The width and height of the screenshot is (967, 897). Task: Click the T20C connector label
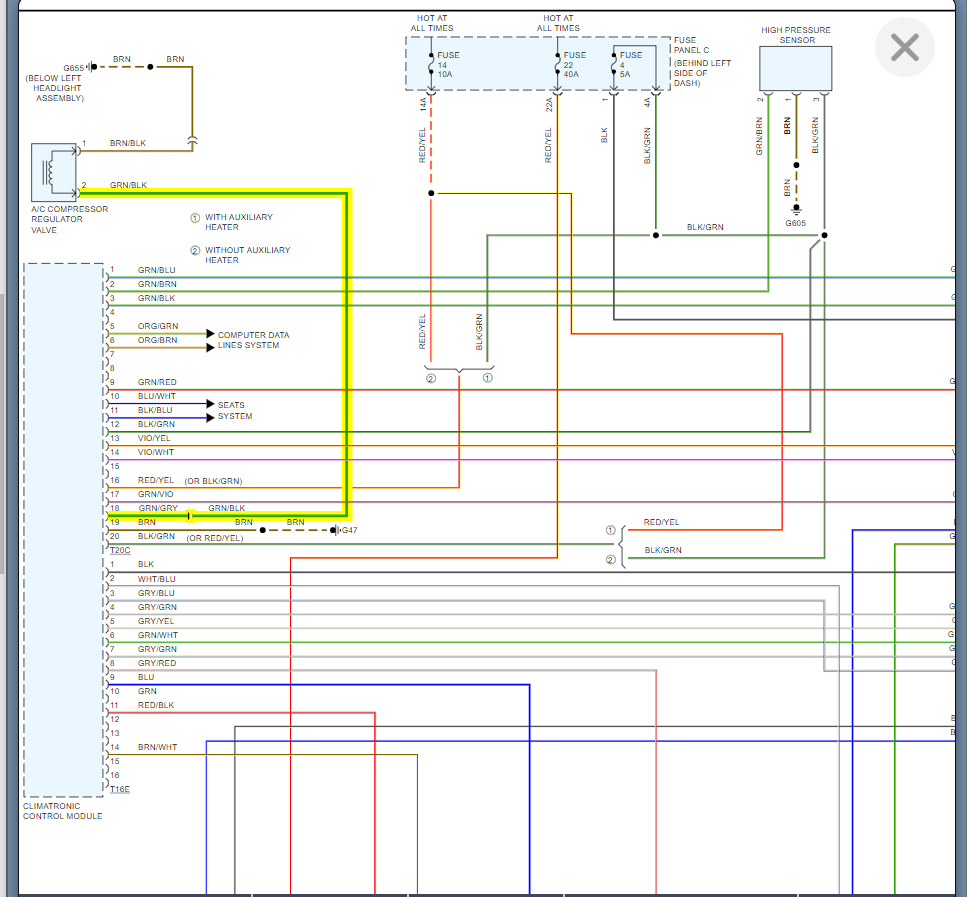pyautogui.click(x=120, y=550)
